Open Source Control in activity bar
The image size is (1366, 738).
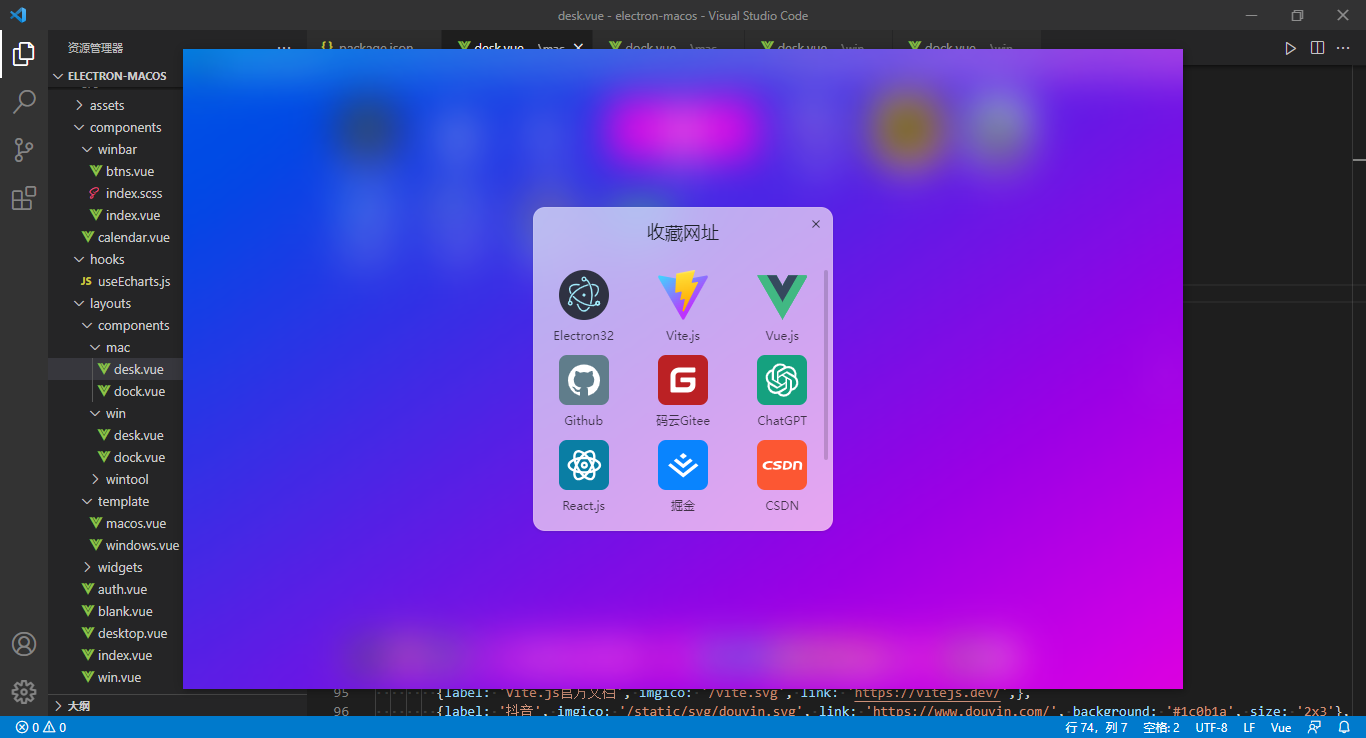pyautogui.click(x=24, y=150)
